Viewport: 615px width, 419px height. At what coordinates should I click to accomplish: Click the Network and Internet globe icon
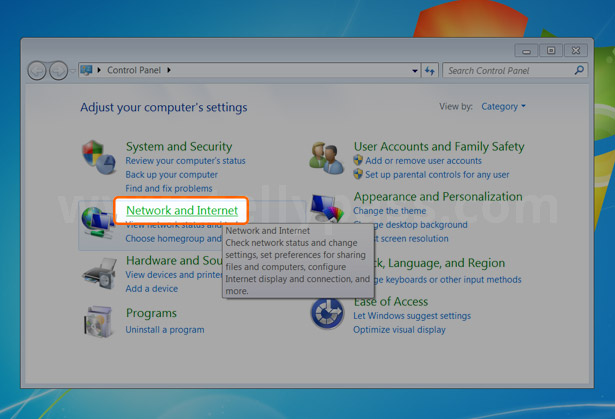97,222
